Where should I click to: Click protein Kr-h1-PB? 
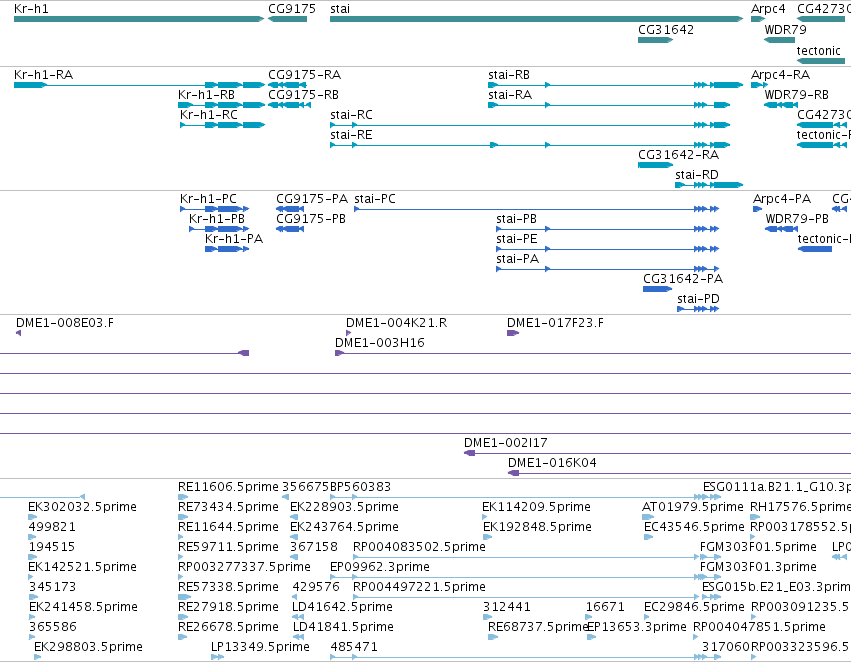[x=219, y=229]
